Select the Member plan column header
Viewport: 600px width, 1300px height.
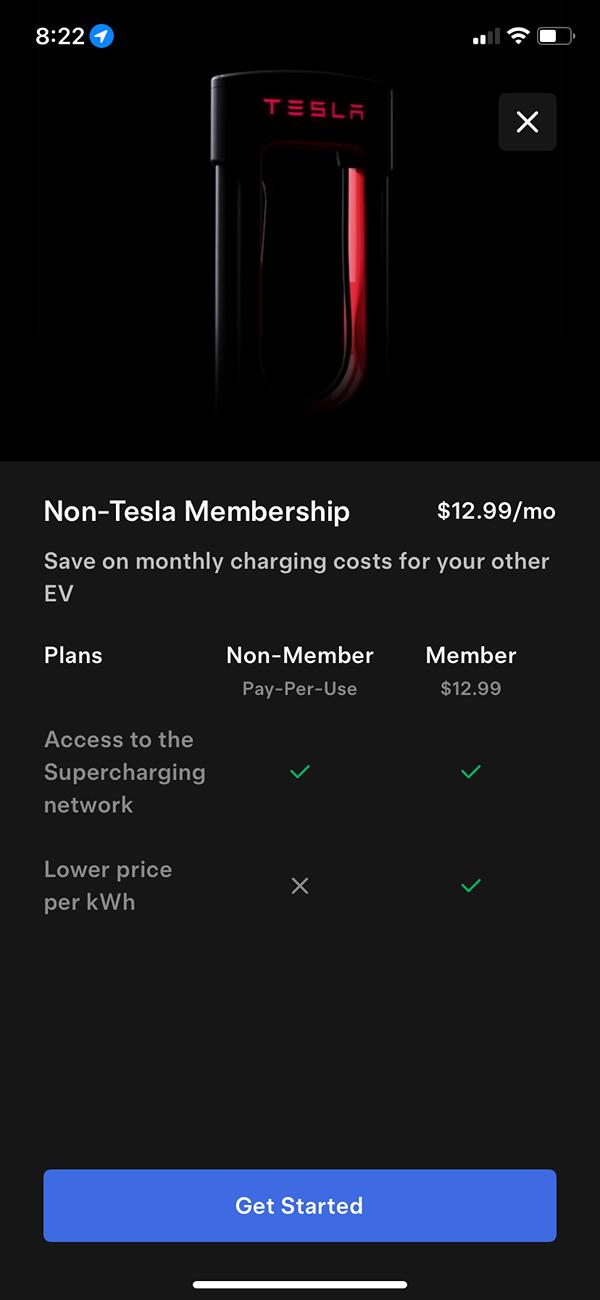pyautogui.click(x=471, y=656)
